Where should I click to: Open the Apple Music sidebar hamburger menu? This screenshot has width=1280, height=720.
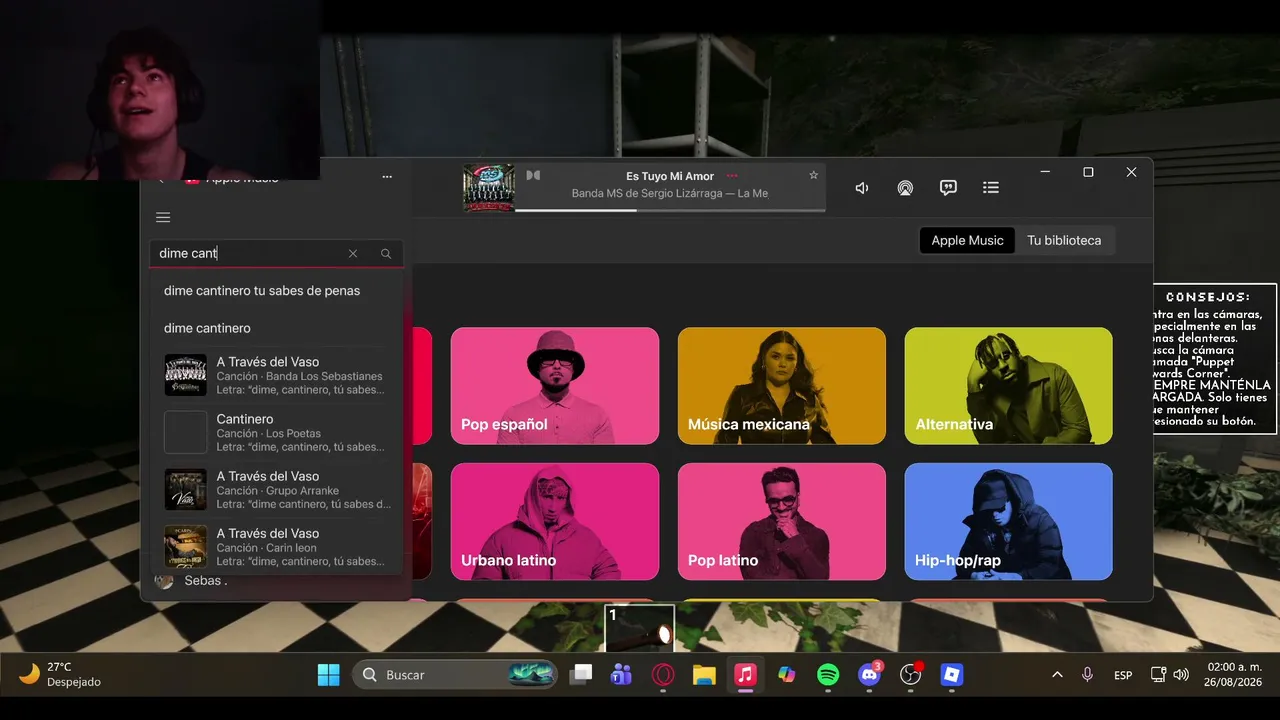click(x=163, y=218)
